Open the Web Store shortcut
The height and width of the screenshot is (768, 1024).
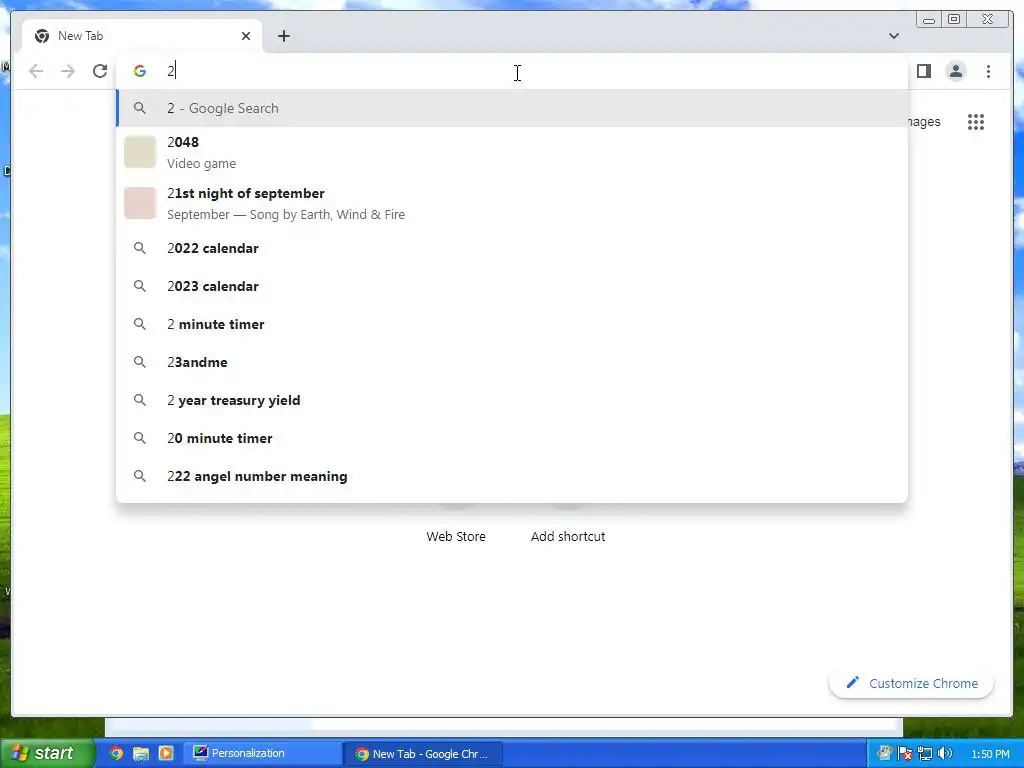(x=456, y=536)
